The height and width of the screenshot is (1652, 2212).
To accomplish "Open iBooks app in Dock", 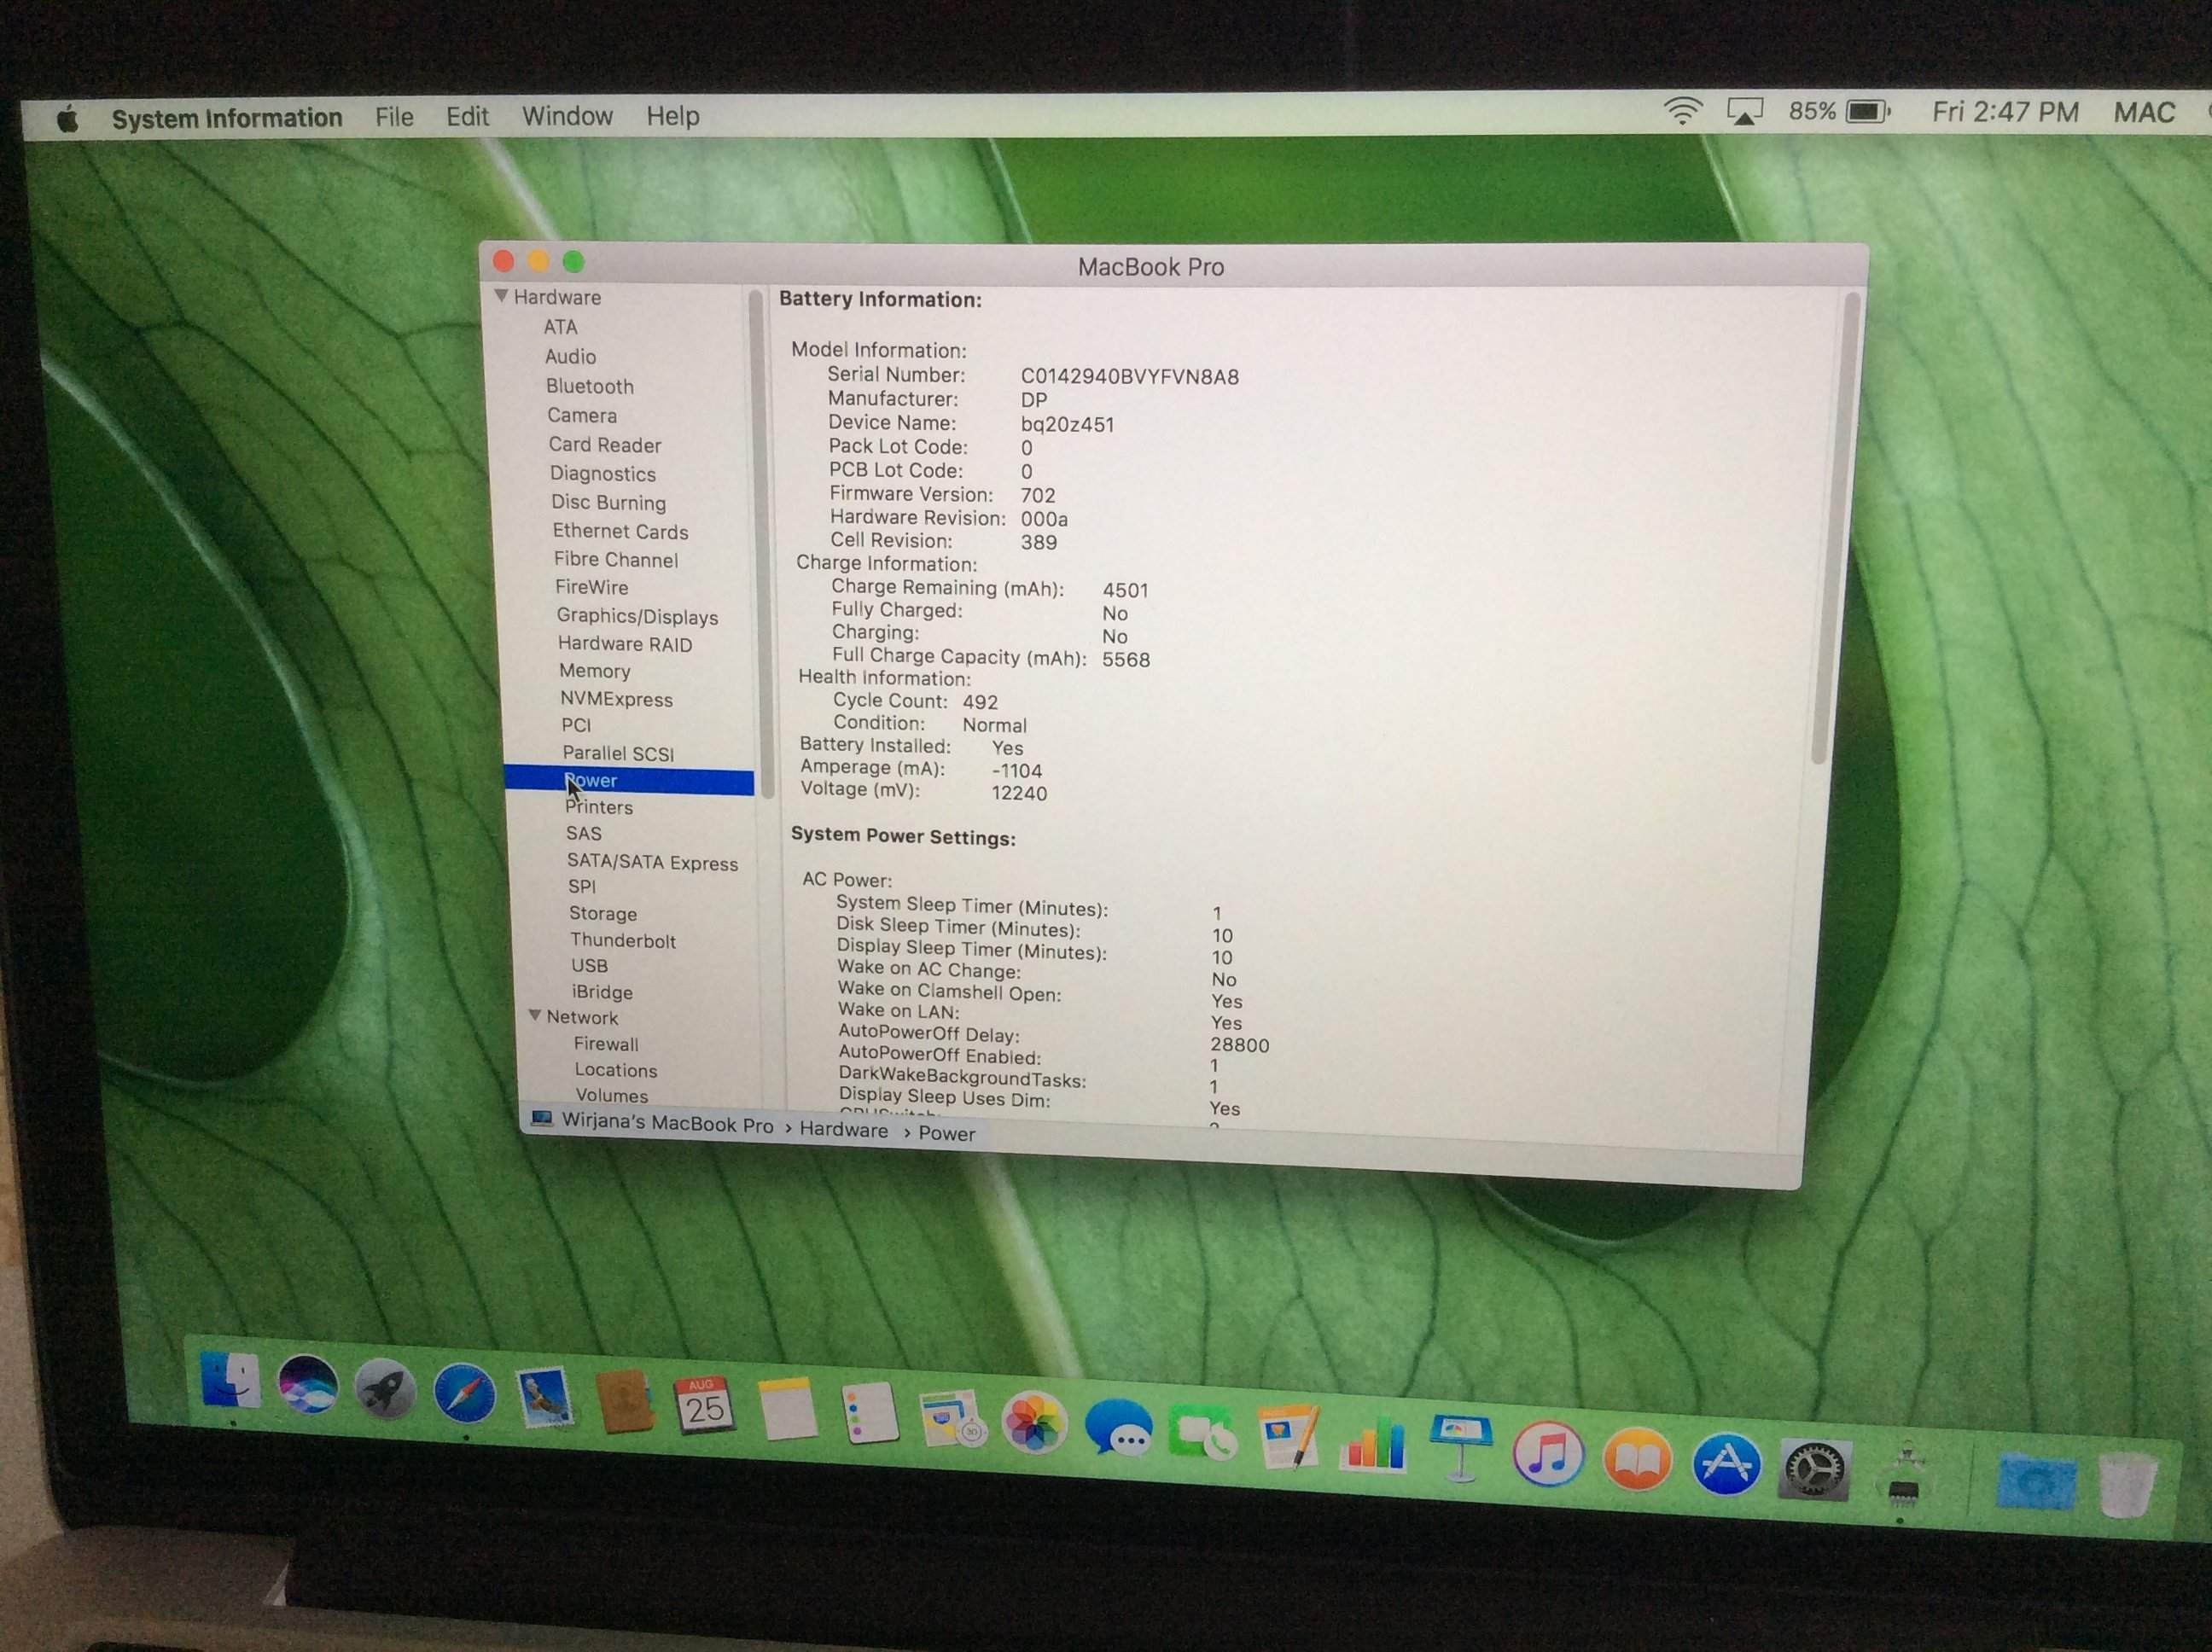I will click(x=1637, y=1458).
